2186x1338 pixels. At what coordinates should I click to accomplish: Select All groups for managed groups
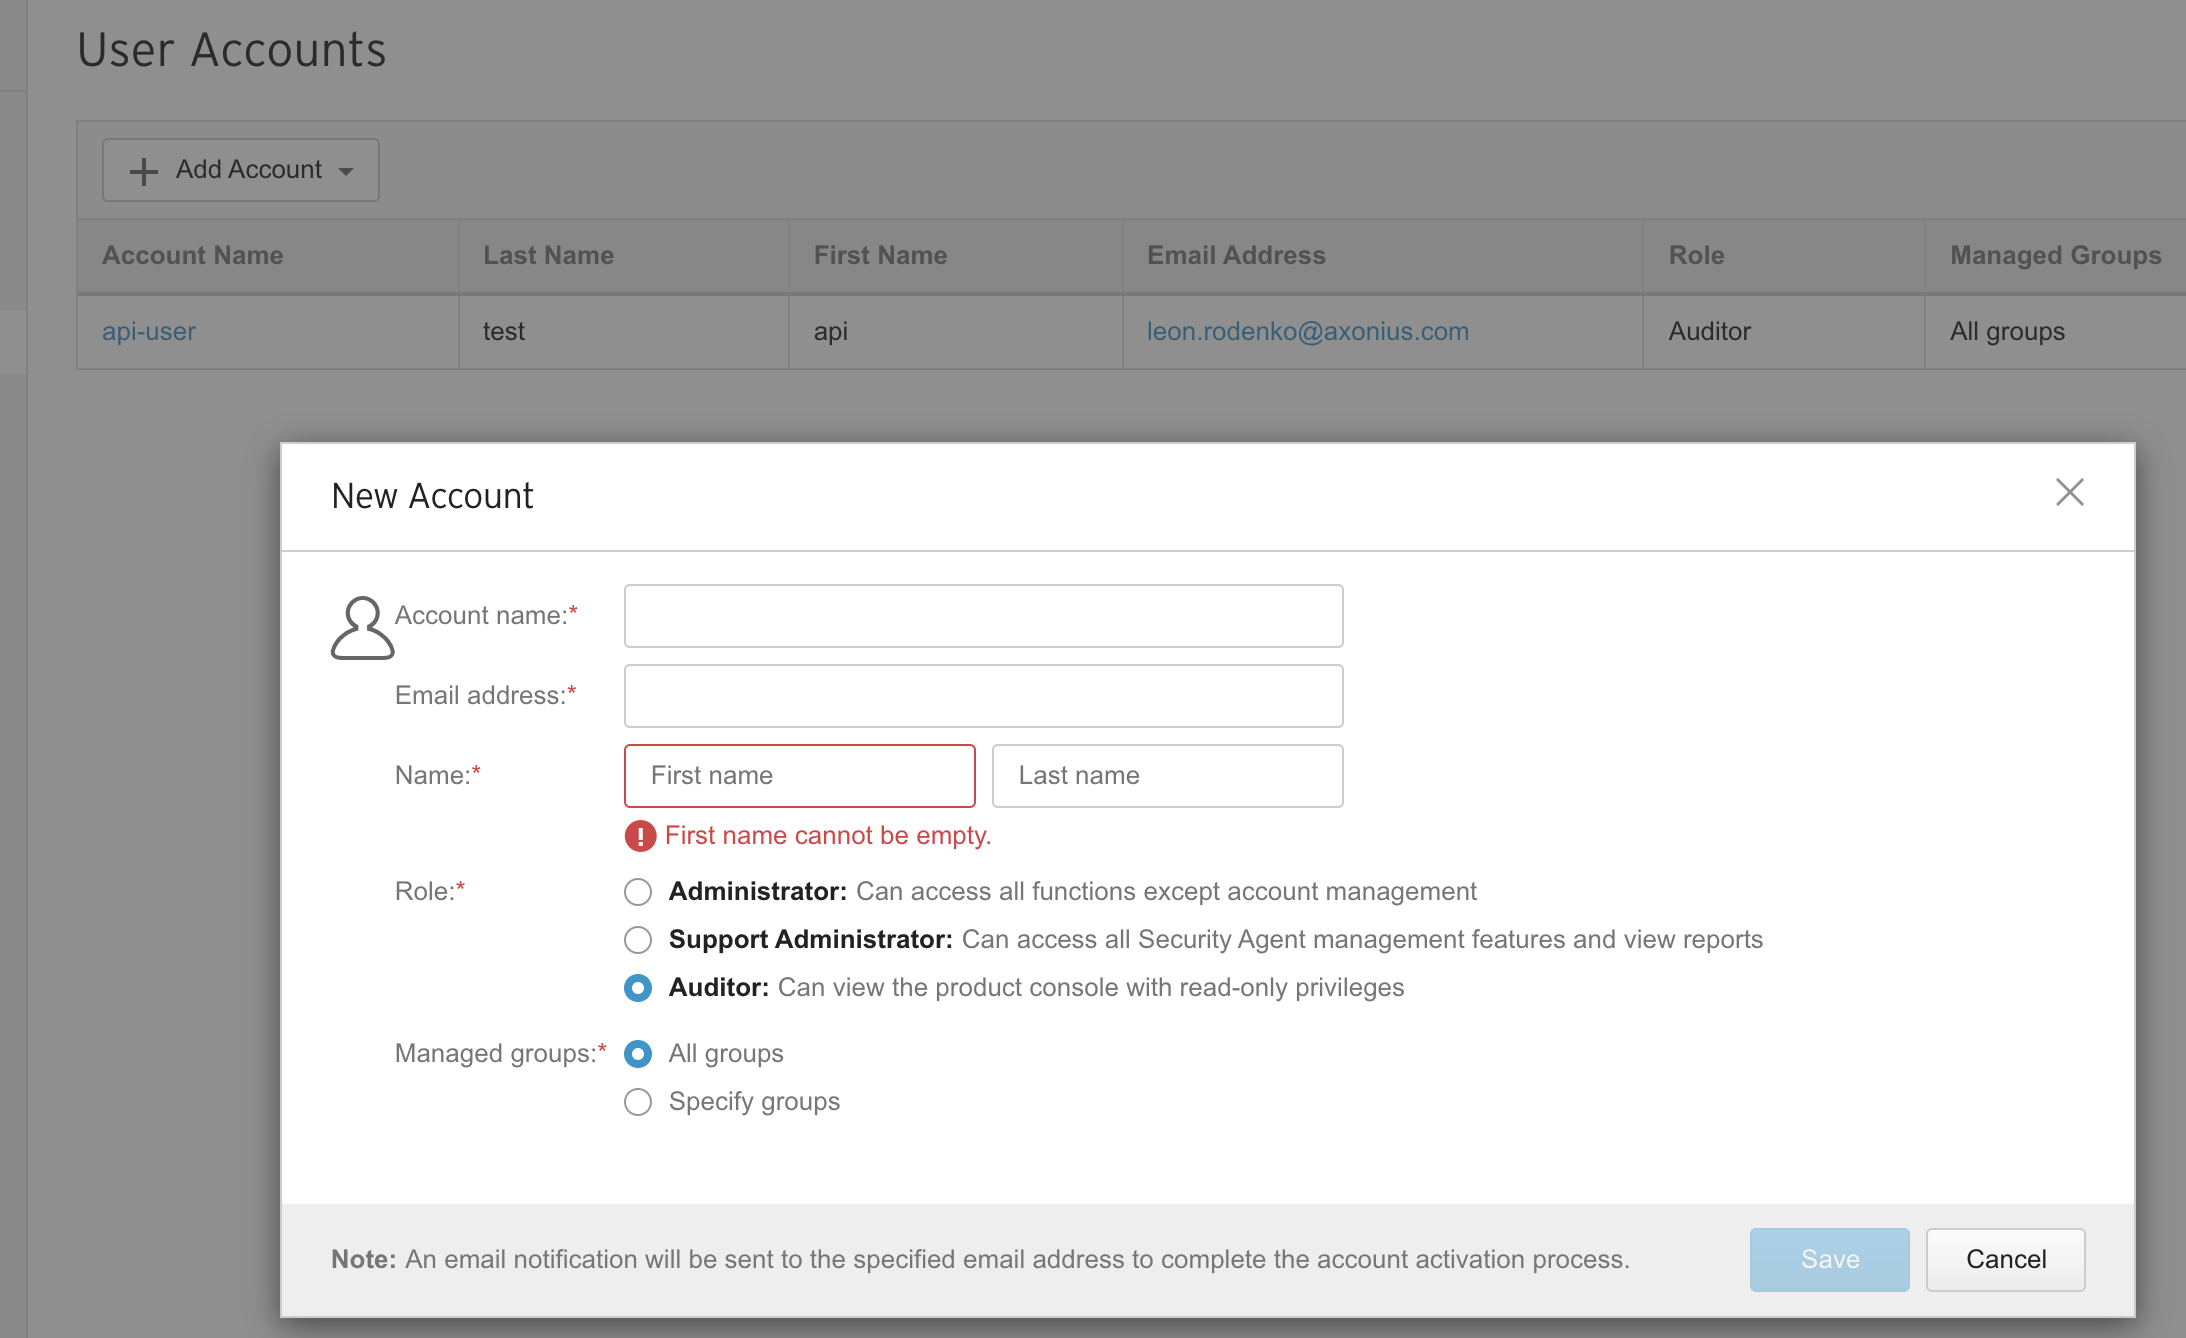pos(638,1054)
